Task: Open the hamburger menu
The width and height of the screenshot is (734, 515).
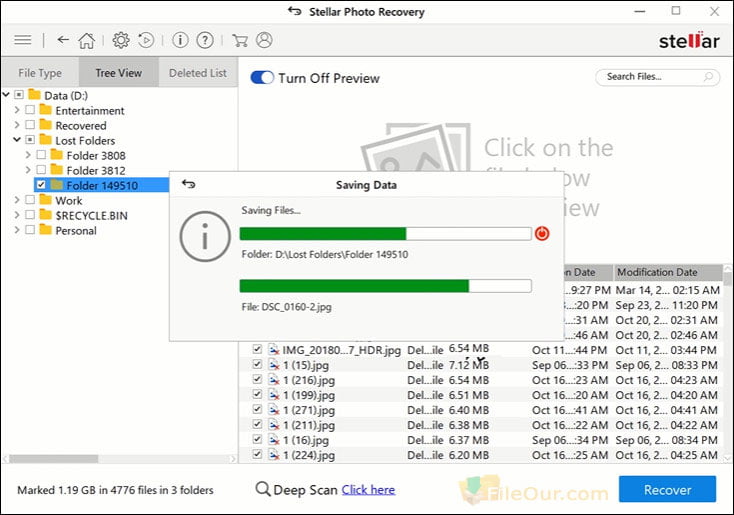Action: [x=22, y=40]
